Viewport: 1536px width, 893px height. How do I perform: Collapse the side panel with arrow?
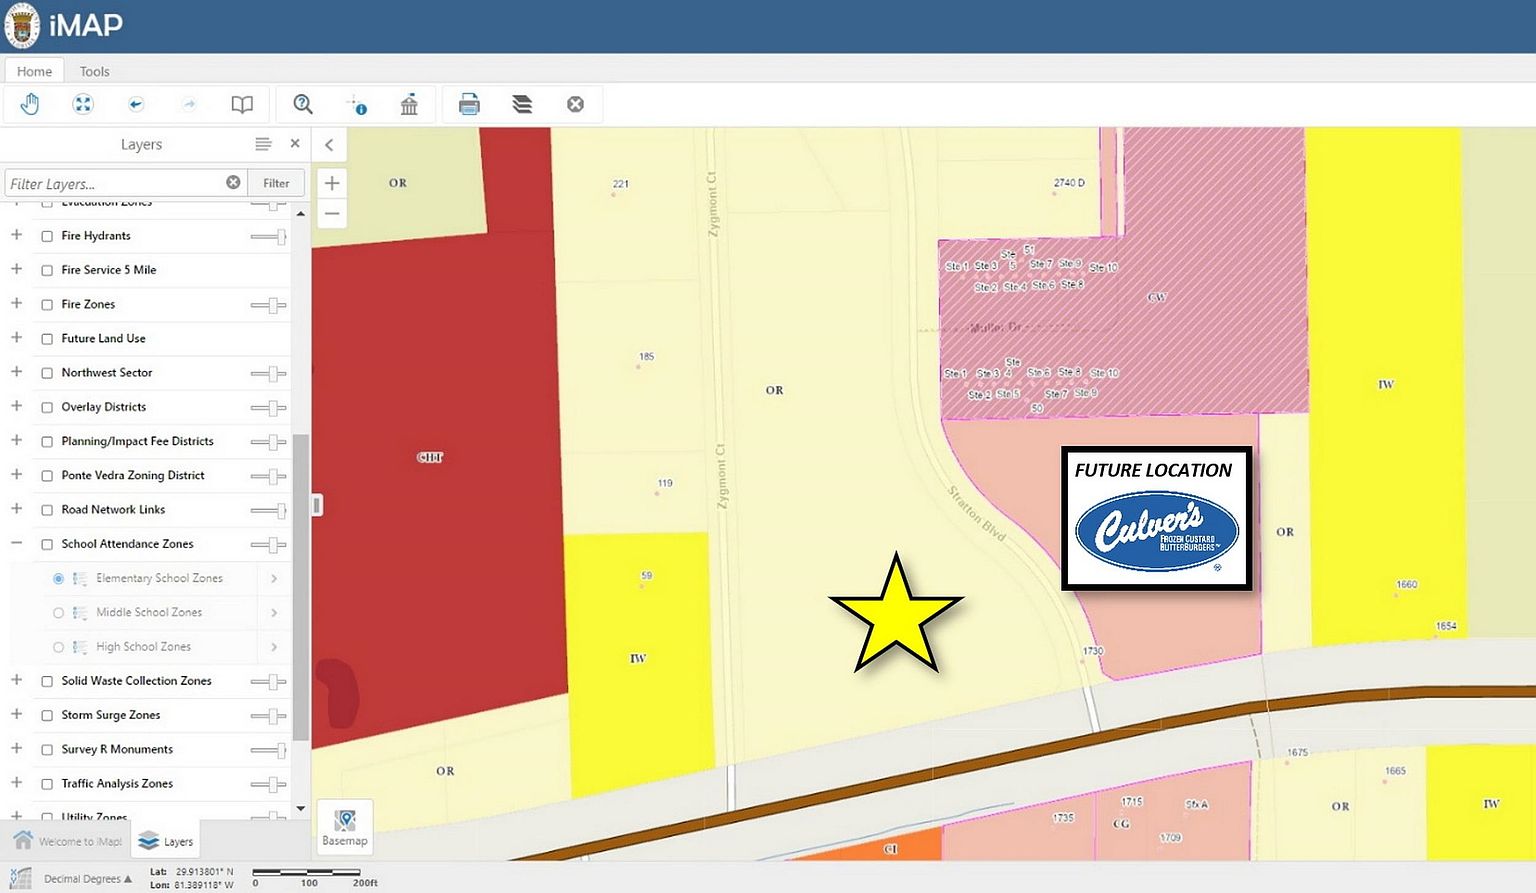click(329, 145)
